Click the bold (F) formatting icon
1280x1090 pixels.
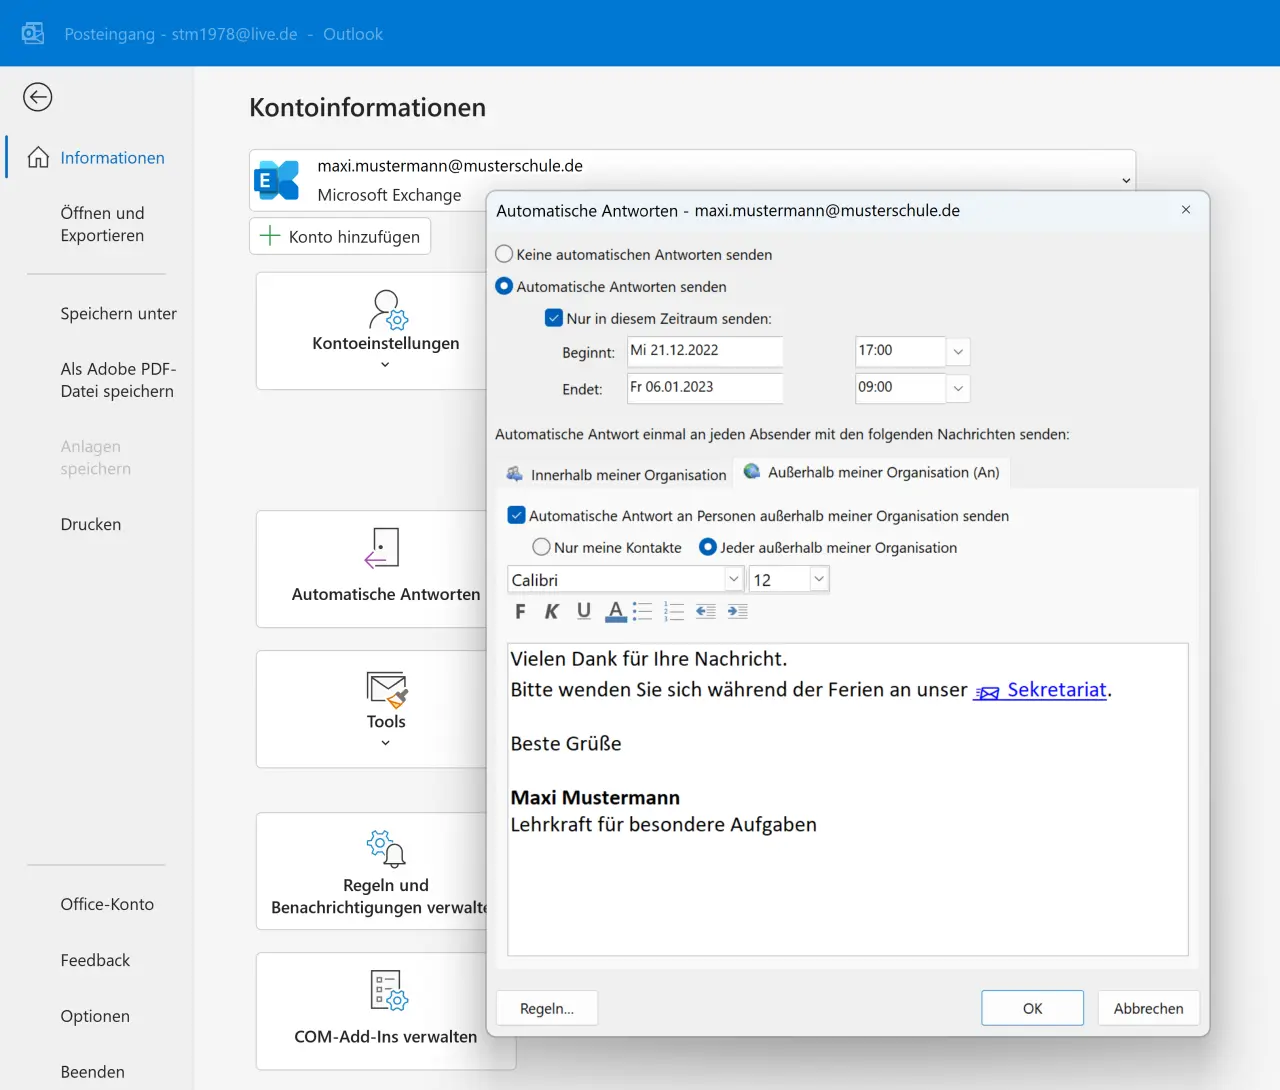(520, 611)
